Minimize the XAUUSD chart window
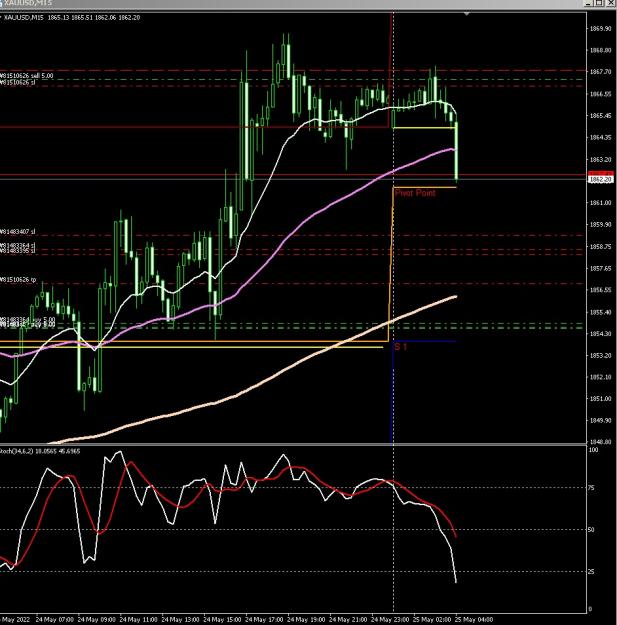Screen dimensions: 617x625 (x=589, y=3)
